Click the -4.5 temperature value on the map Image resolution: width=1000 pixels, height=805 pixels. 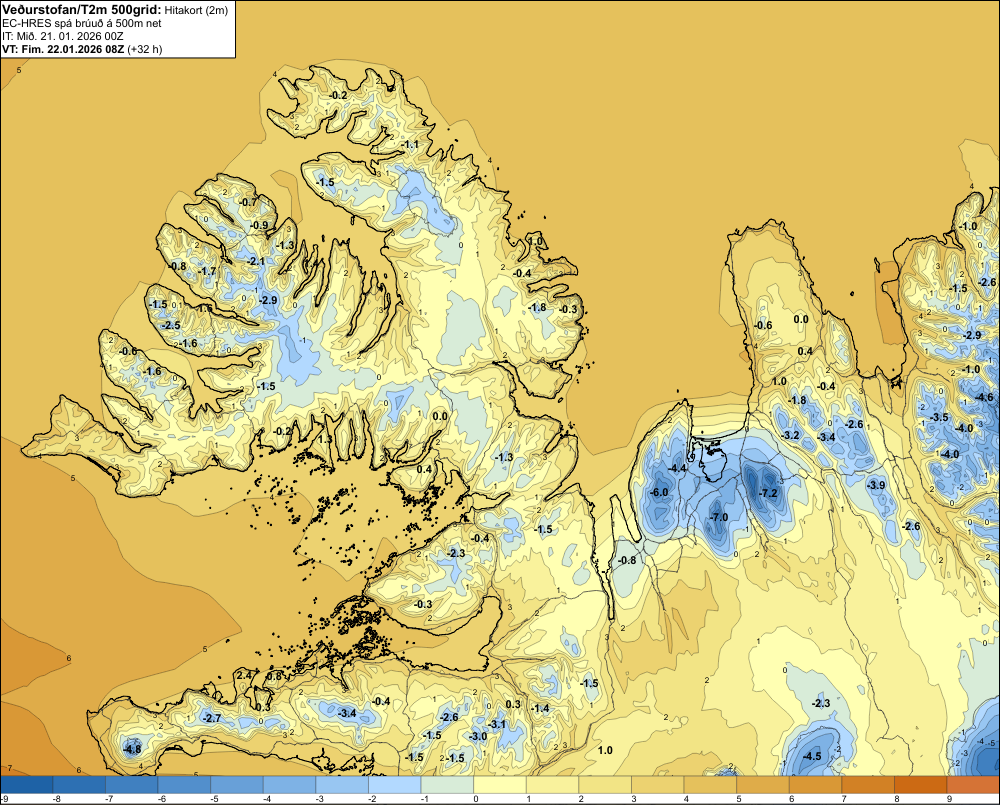(x=812, y=756)
